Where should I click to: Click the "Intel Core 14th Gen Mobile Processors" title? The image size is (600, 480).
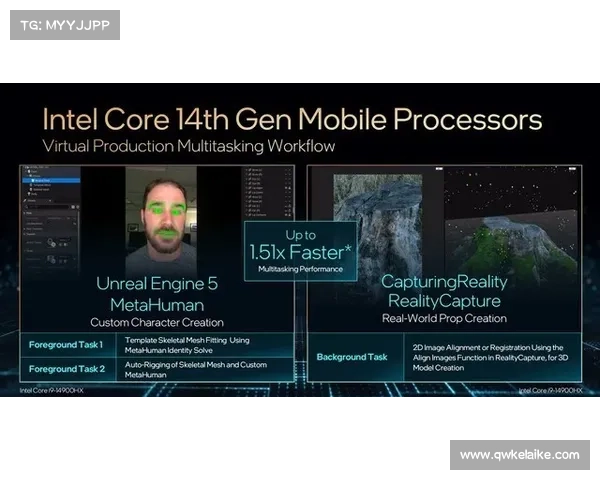(x=292, y=119)
